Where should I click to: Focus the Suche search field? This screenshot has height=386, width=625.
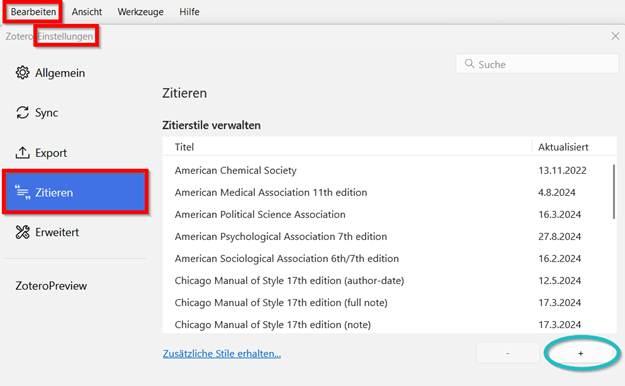pyautogui.click(x=537, y=64)
